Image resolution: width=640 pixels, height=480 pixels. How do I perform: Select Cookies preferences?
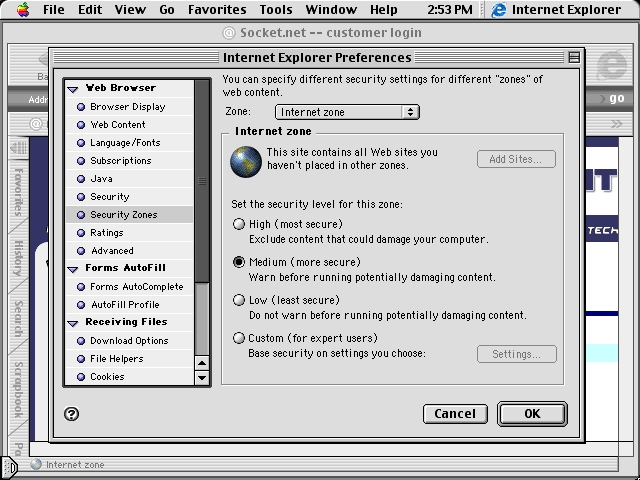point(129,377)
